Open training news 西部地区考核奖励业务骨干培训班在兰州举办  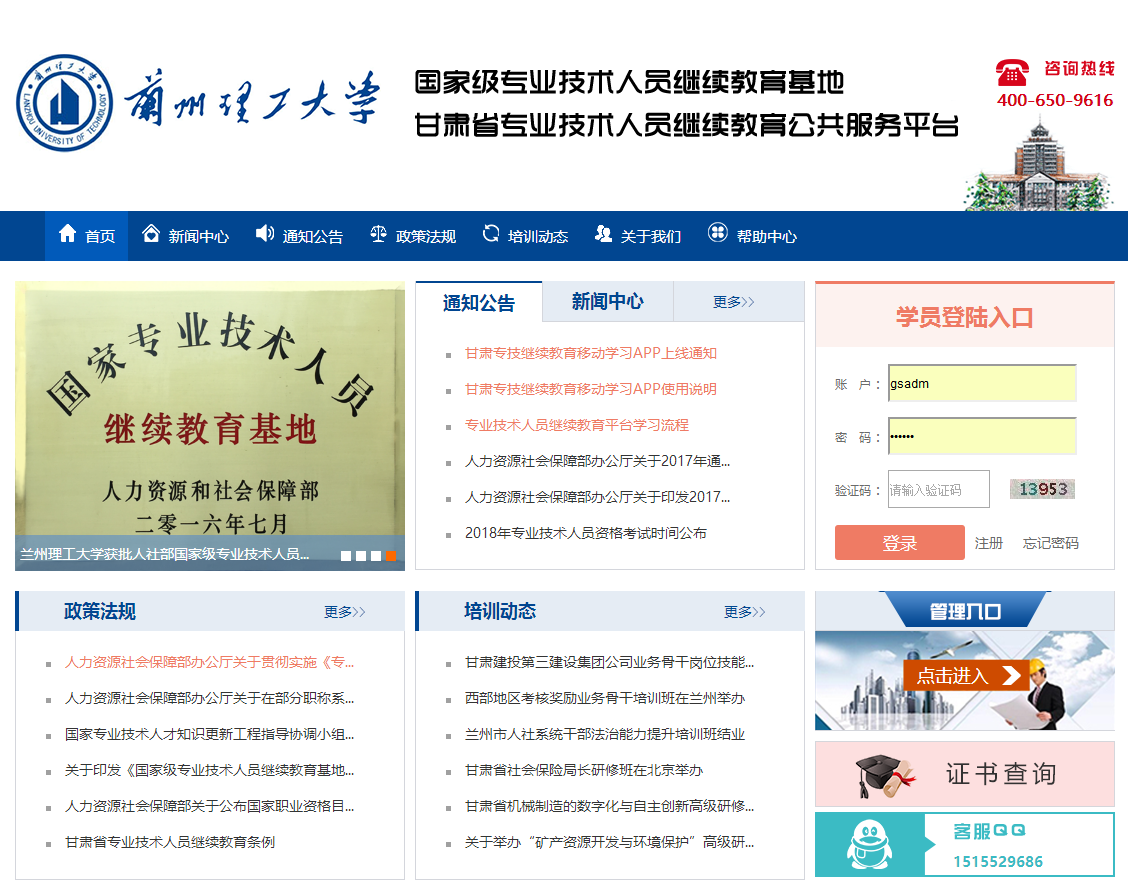604,699
